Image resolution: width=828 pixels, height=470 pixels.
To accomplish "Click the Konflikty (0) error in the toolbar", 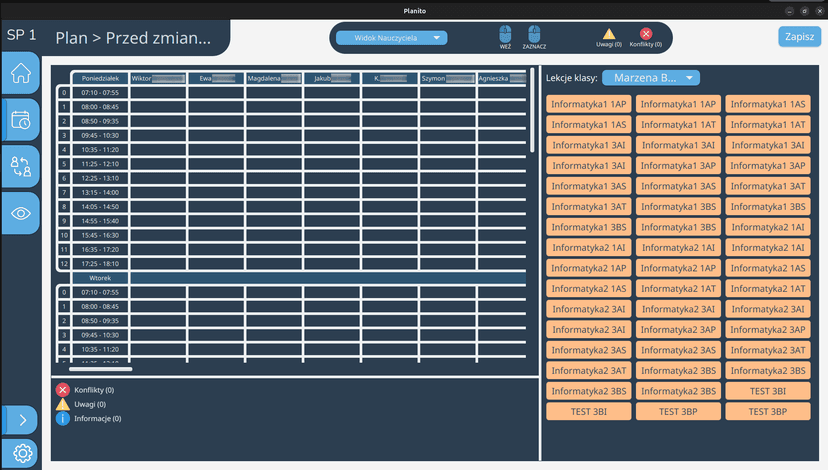I will coord(645,38).
